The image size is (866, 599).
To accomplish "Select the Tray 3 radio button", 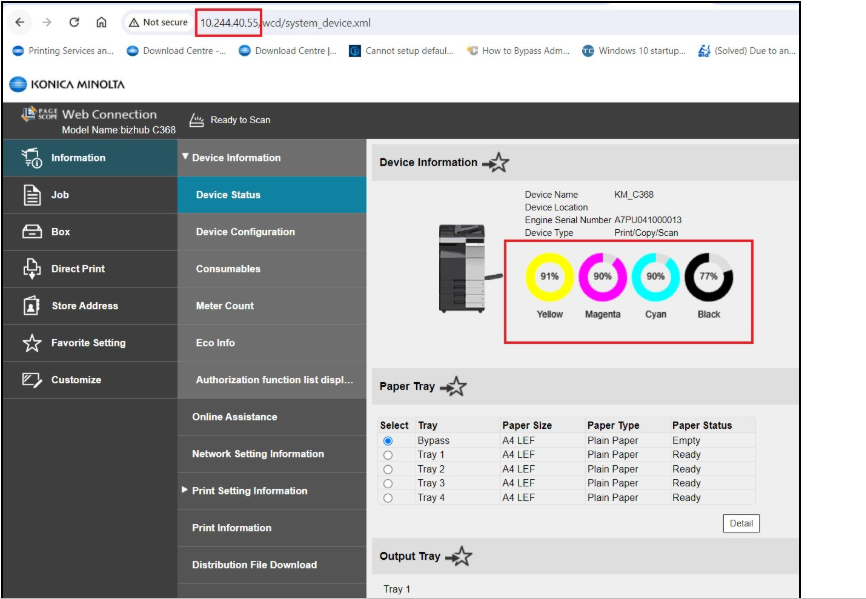I will pyautogui.click(x=388, y=484).
